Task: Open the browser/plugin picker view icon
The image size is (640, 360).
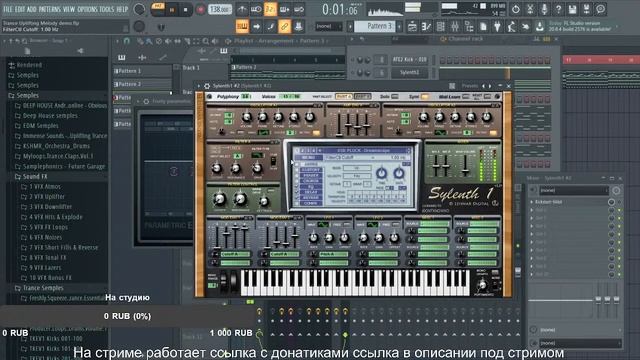Action: pyautogui.click(x=469, y=27)
